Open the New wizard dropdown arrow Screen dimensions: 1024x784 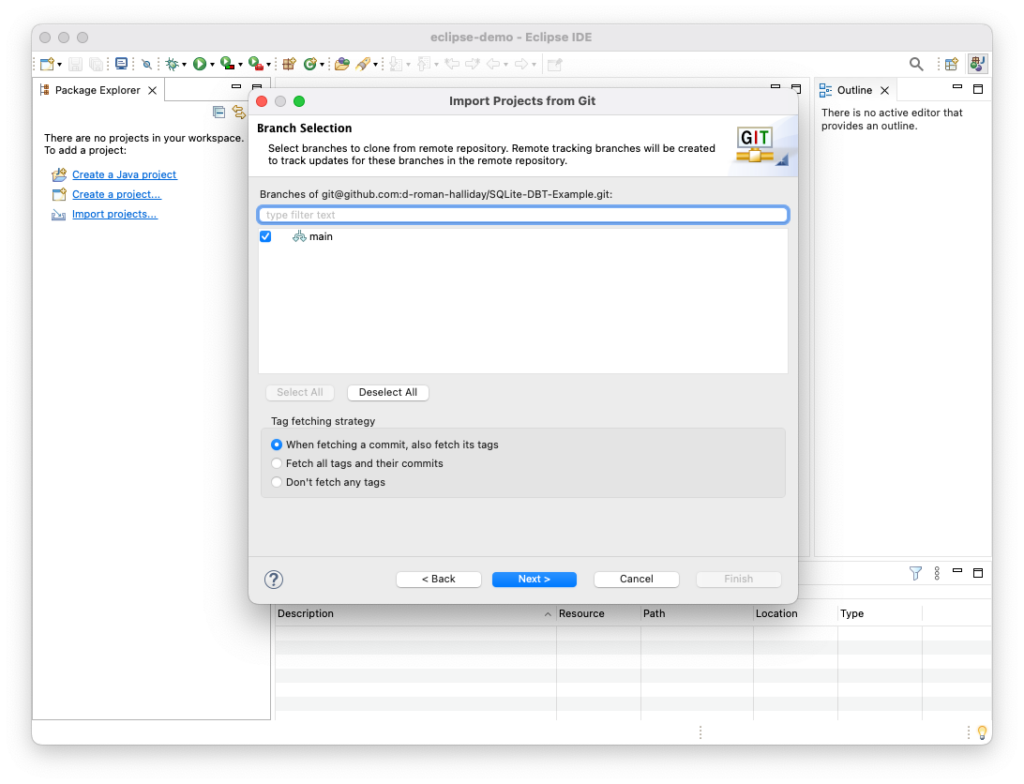(x=59, y=65)
